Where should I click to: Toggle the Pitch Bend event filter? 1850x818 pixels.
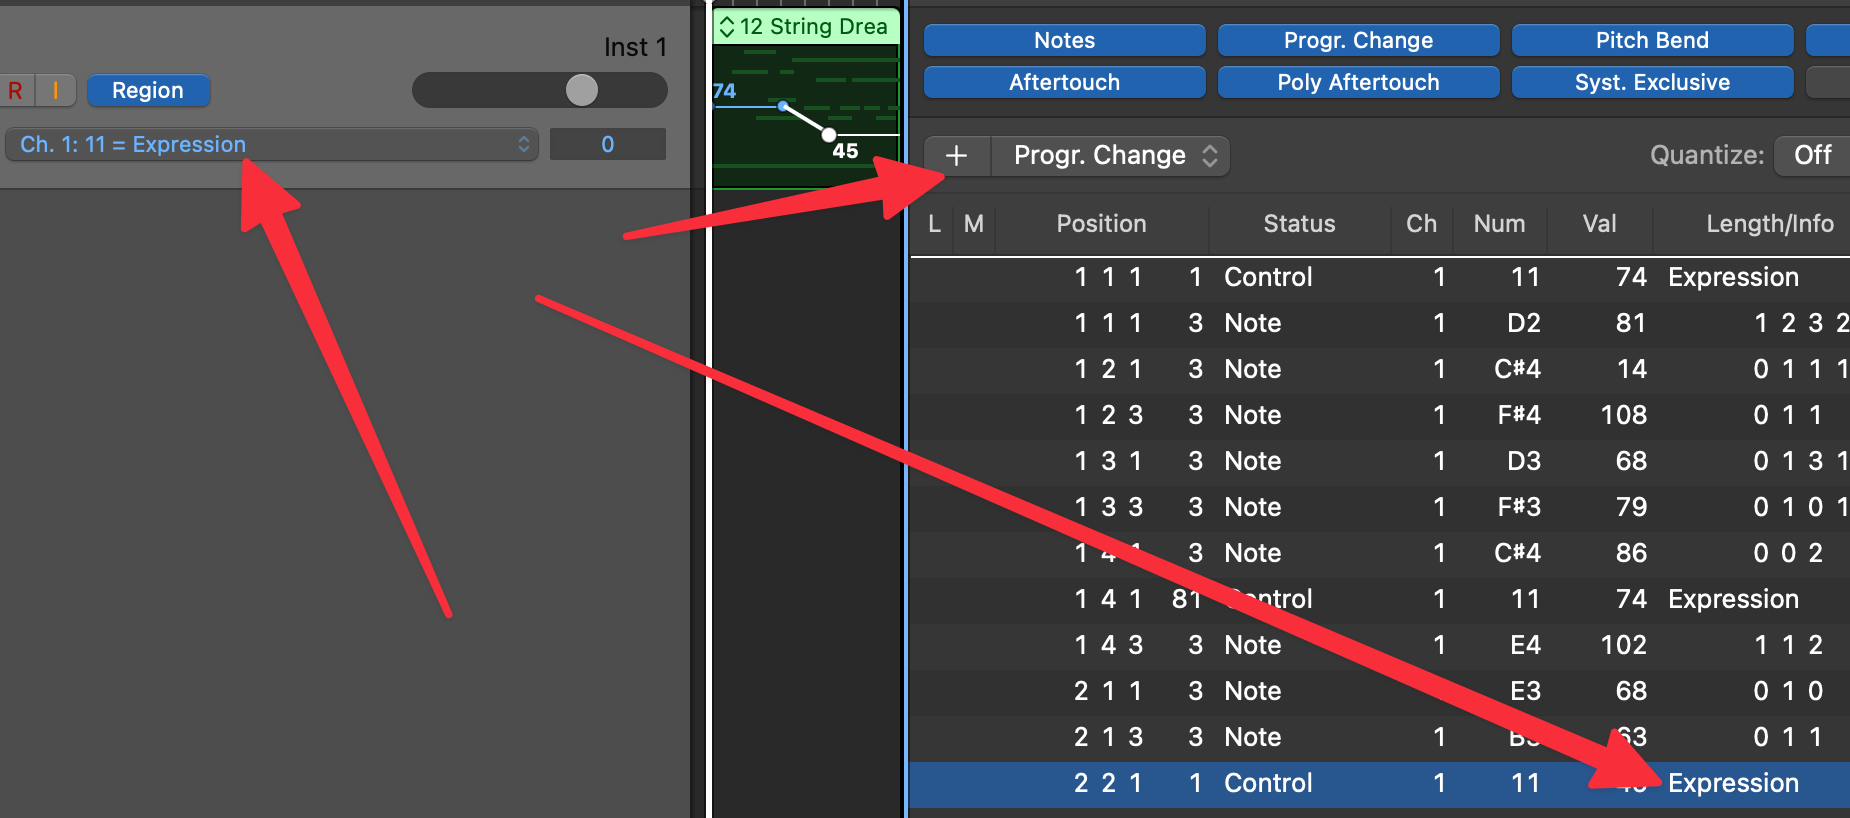[1652, 40]
